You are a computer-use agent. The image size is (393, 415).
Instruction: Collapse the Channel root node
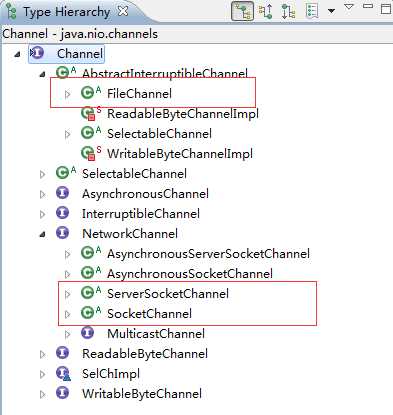[17, 54]
